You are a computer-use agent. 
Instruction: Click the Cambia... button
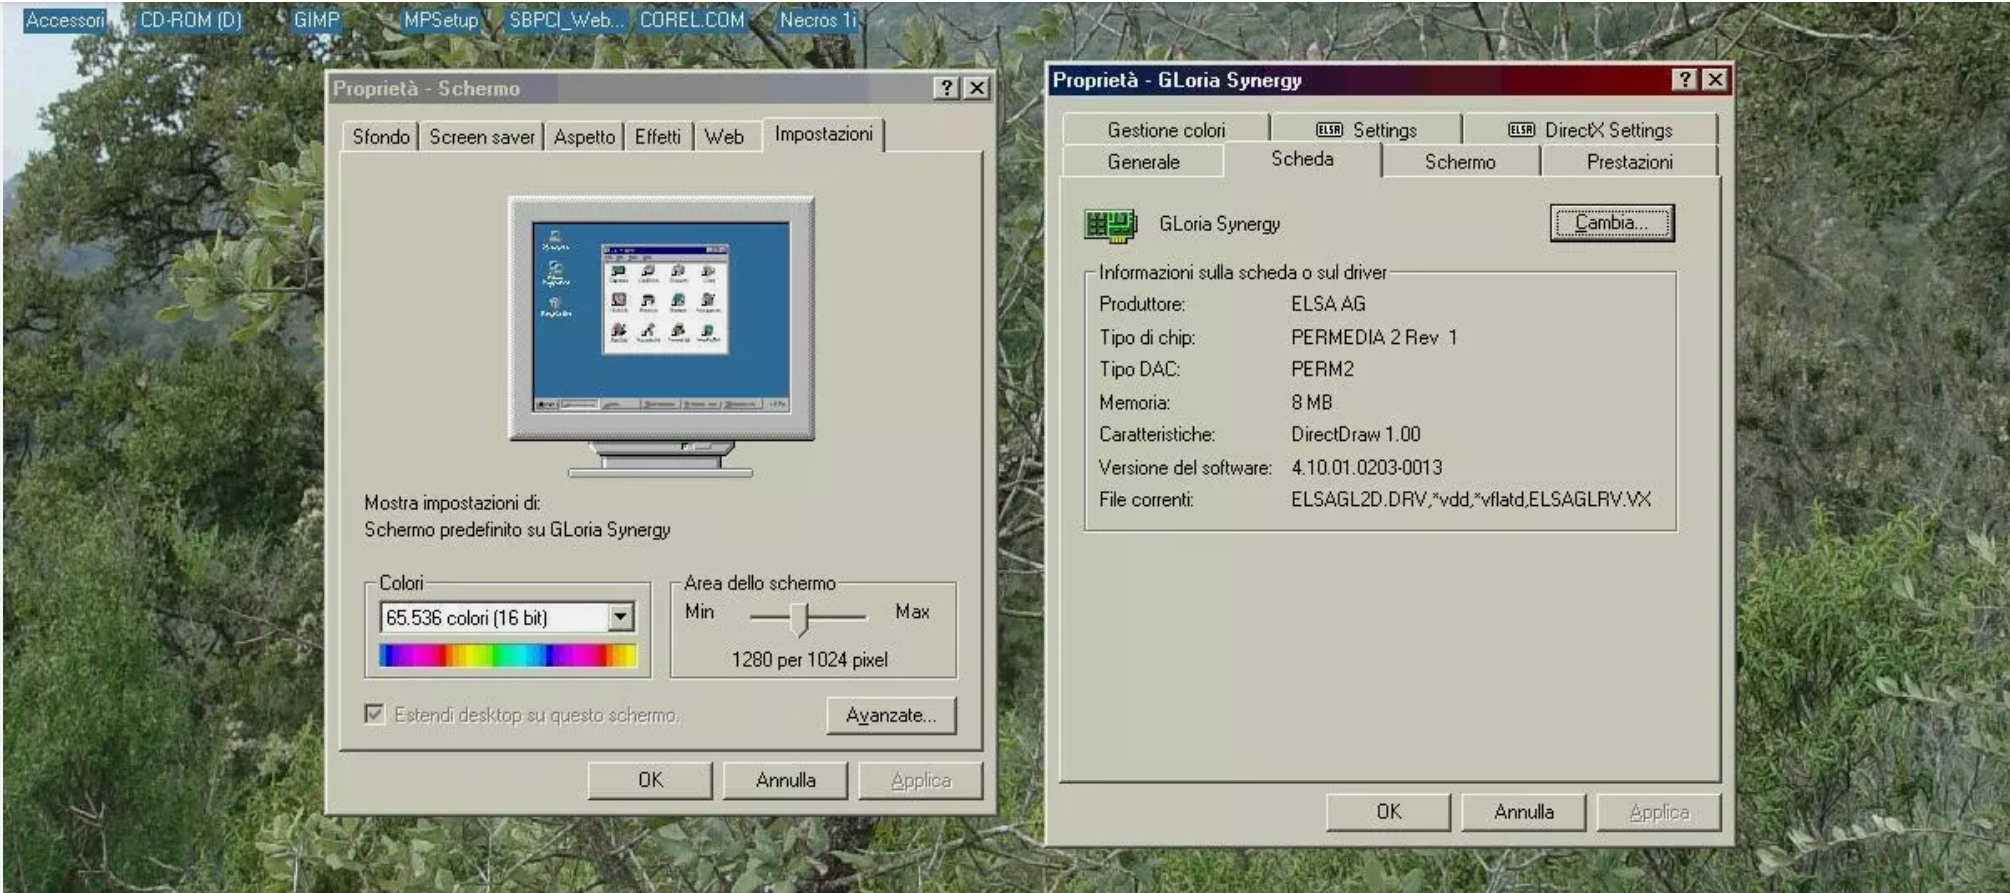click(x=1612, y=223)
